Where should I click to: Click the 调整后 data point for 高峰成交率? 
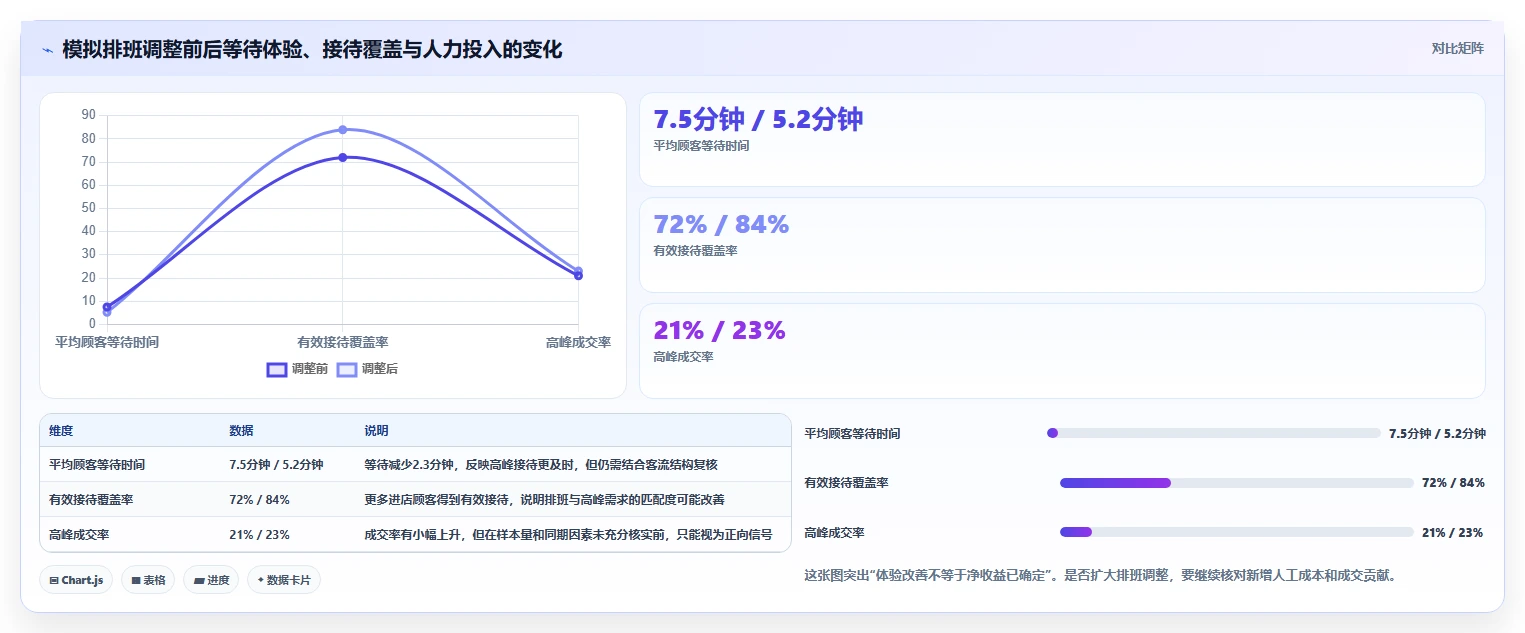coord(578,270)
